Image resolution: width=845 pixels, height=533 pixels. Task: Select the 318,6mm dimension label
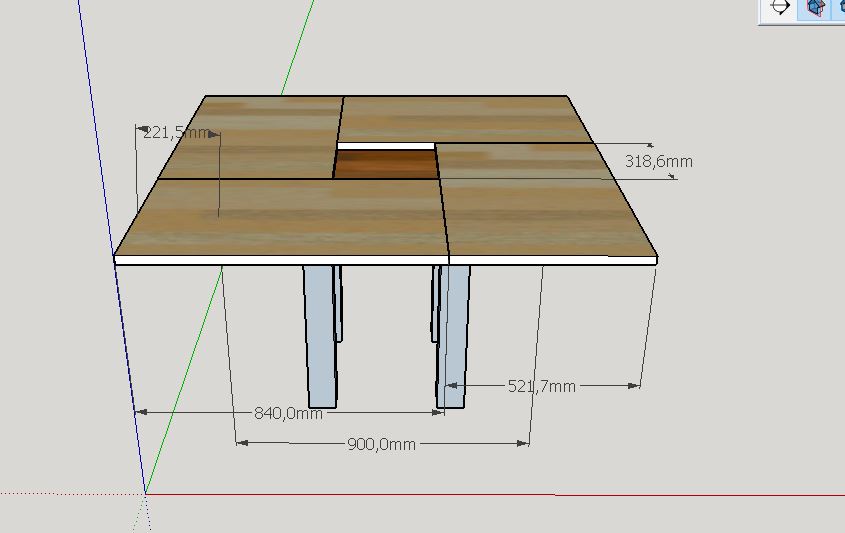(x=658, y=161)
